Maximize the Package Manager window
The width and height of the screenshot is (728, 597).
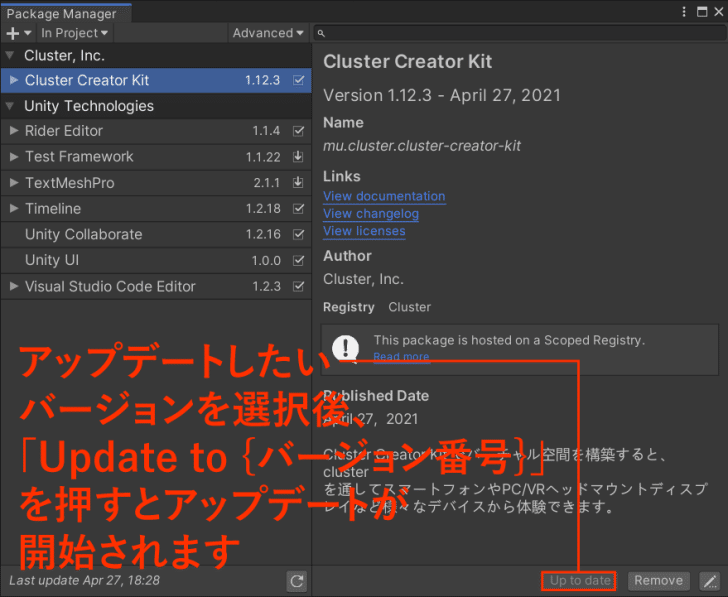point(702,12)
